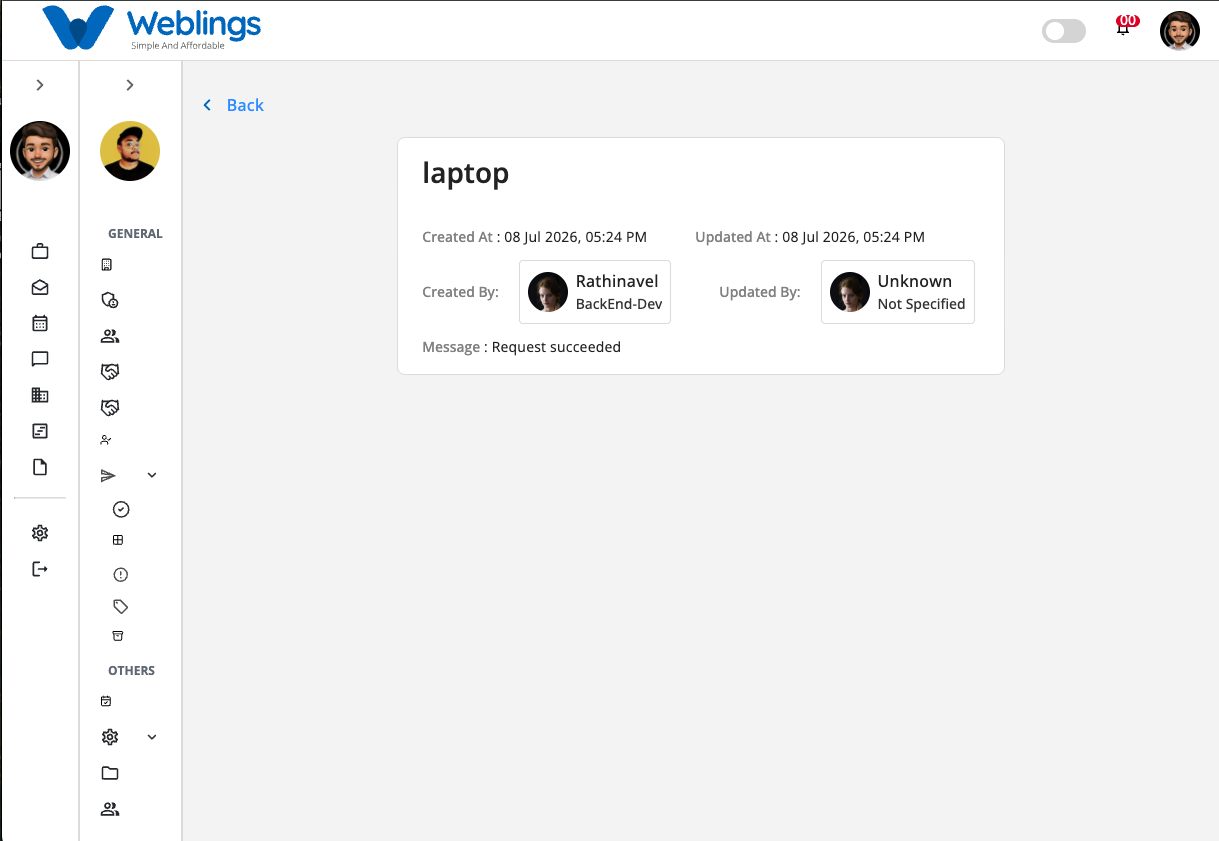Image resolution: width=1219 pixels, height=841 pixels.
Task: Click the yellow-background avatar in the inner sidebar
Action: coord(130,151)
